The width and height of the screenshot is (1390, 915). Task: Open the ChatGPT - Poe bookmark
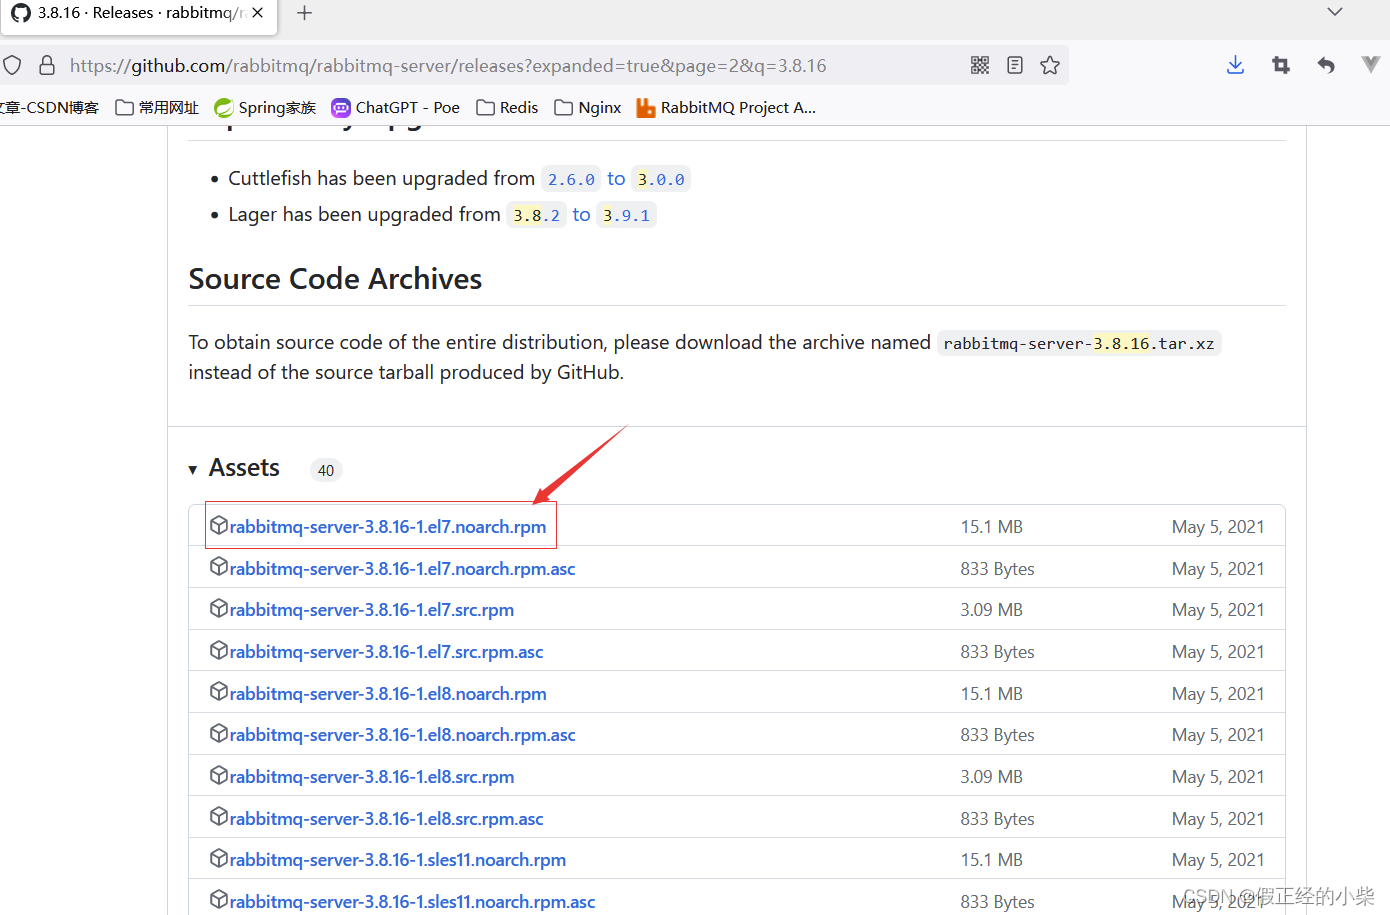click(396, 107)
